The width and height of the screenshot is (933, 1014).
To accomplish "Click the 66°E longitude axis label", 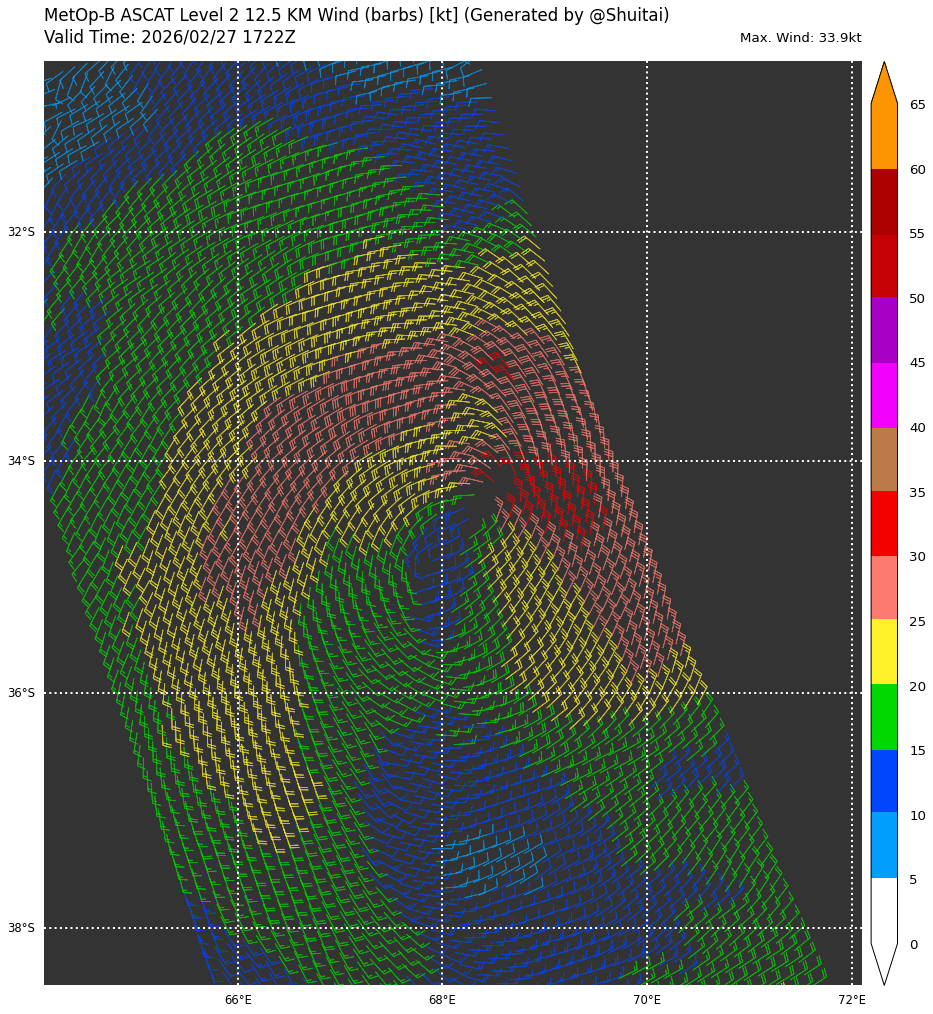I will (238, 1000).
